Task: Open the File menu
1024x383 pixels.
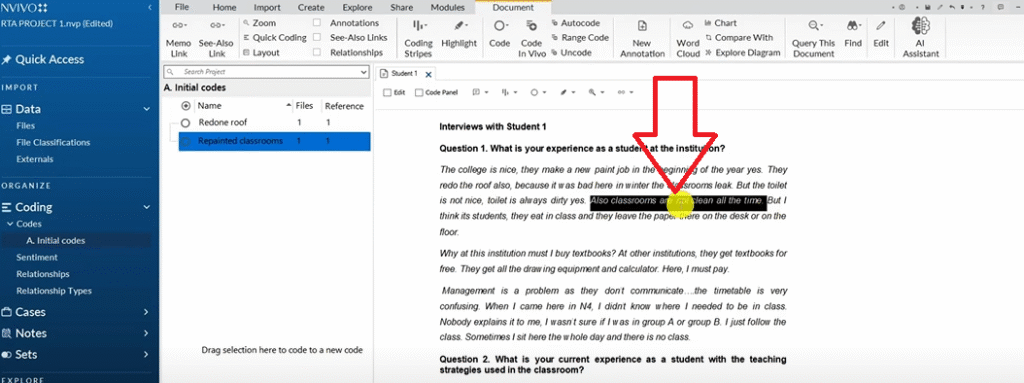Action: click(x=182, y=8)
